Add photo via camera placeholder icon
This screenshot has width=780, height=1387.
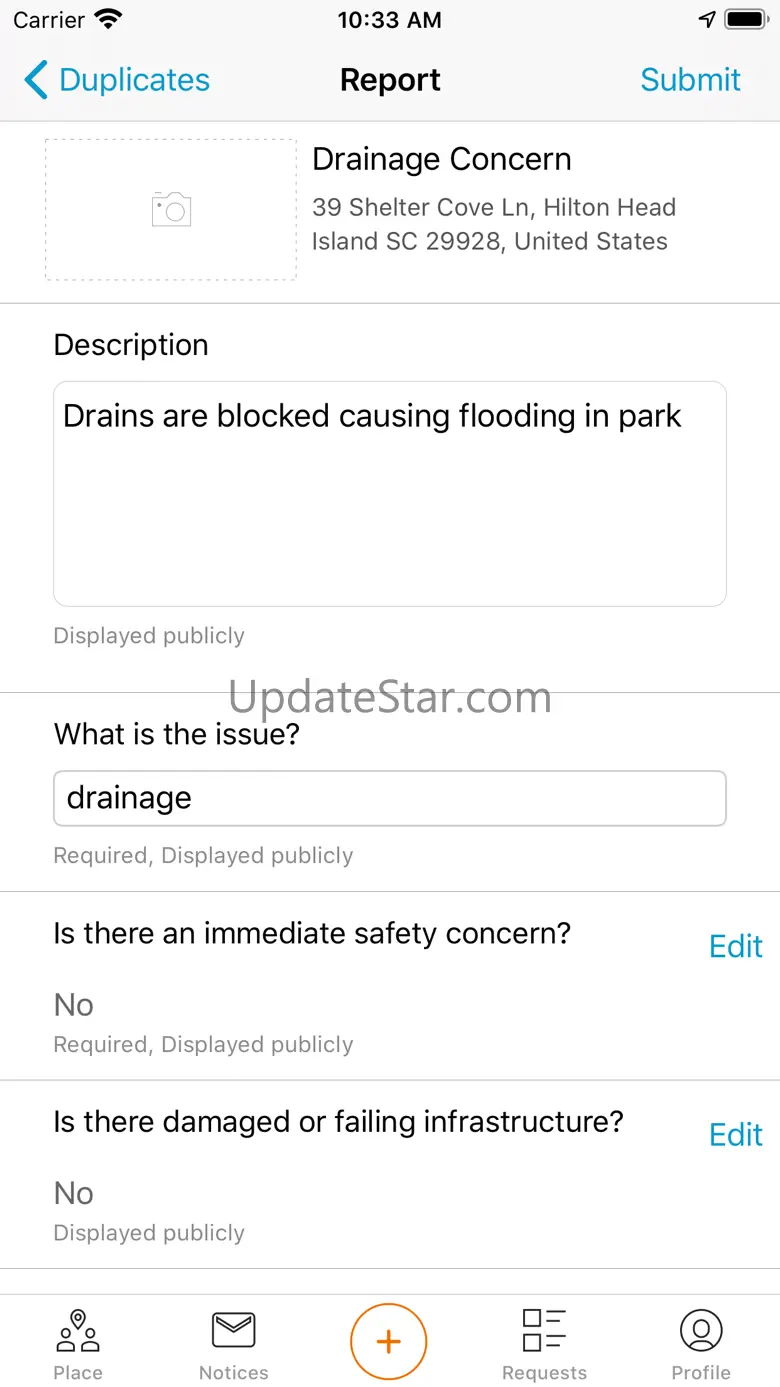tap(171, 209)
